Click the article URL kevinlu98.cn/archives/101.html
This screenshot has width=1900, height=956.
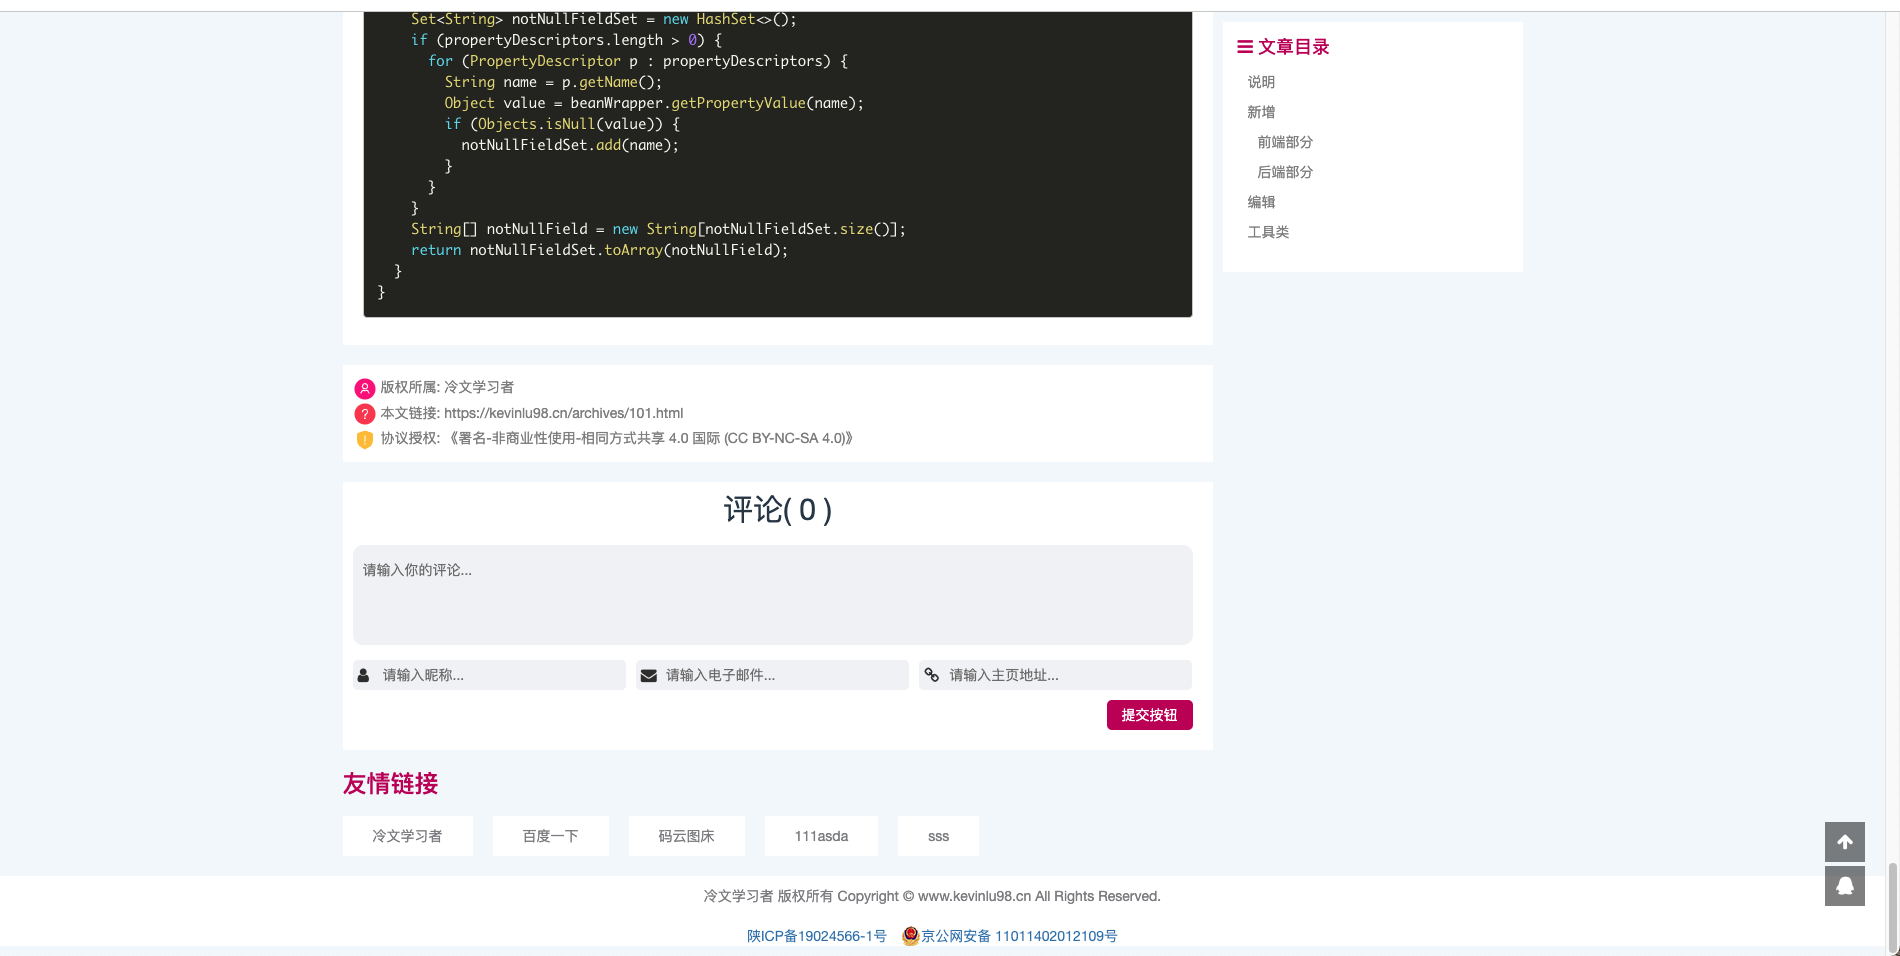(x=563, y=413)
